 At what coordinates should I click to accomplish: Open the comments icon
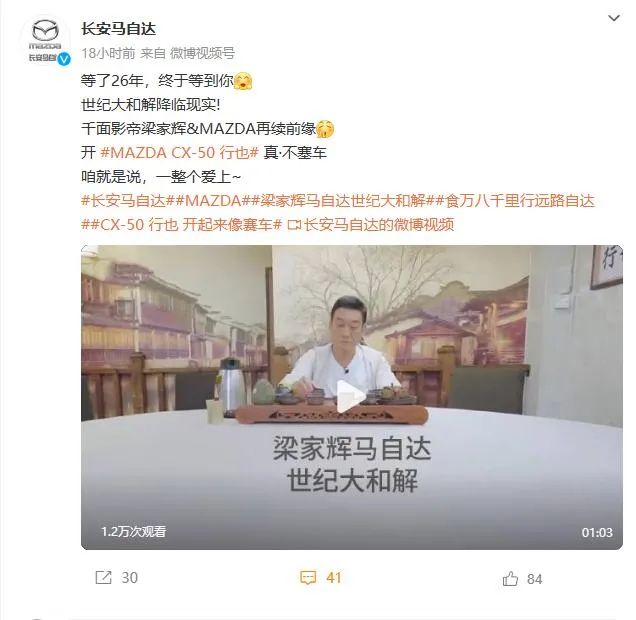pyautogui.click(x=308, y=577)
